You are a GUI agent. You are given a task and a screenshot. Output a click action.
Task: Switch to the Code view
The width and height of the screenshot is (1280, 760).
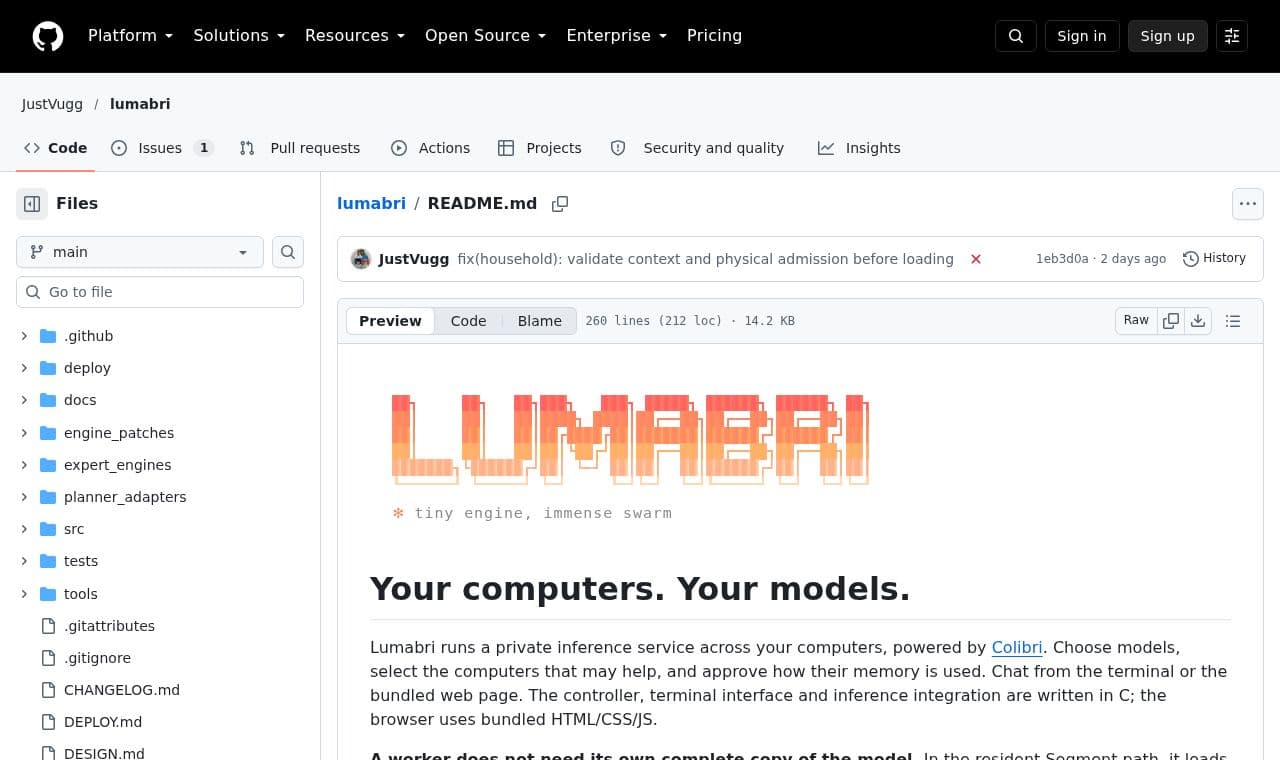point(468,321)
